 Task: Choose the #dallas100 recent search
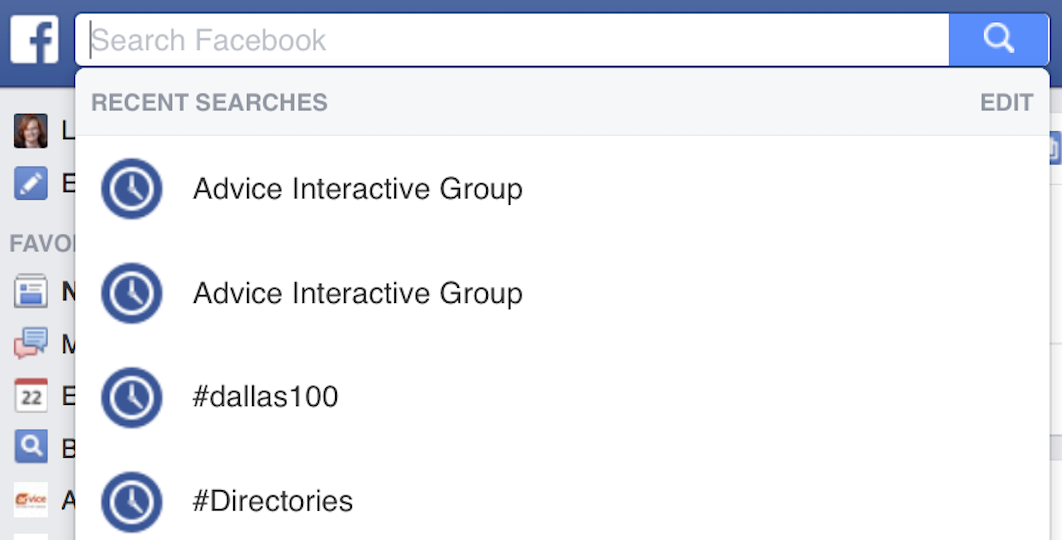266,397
